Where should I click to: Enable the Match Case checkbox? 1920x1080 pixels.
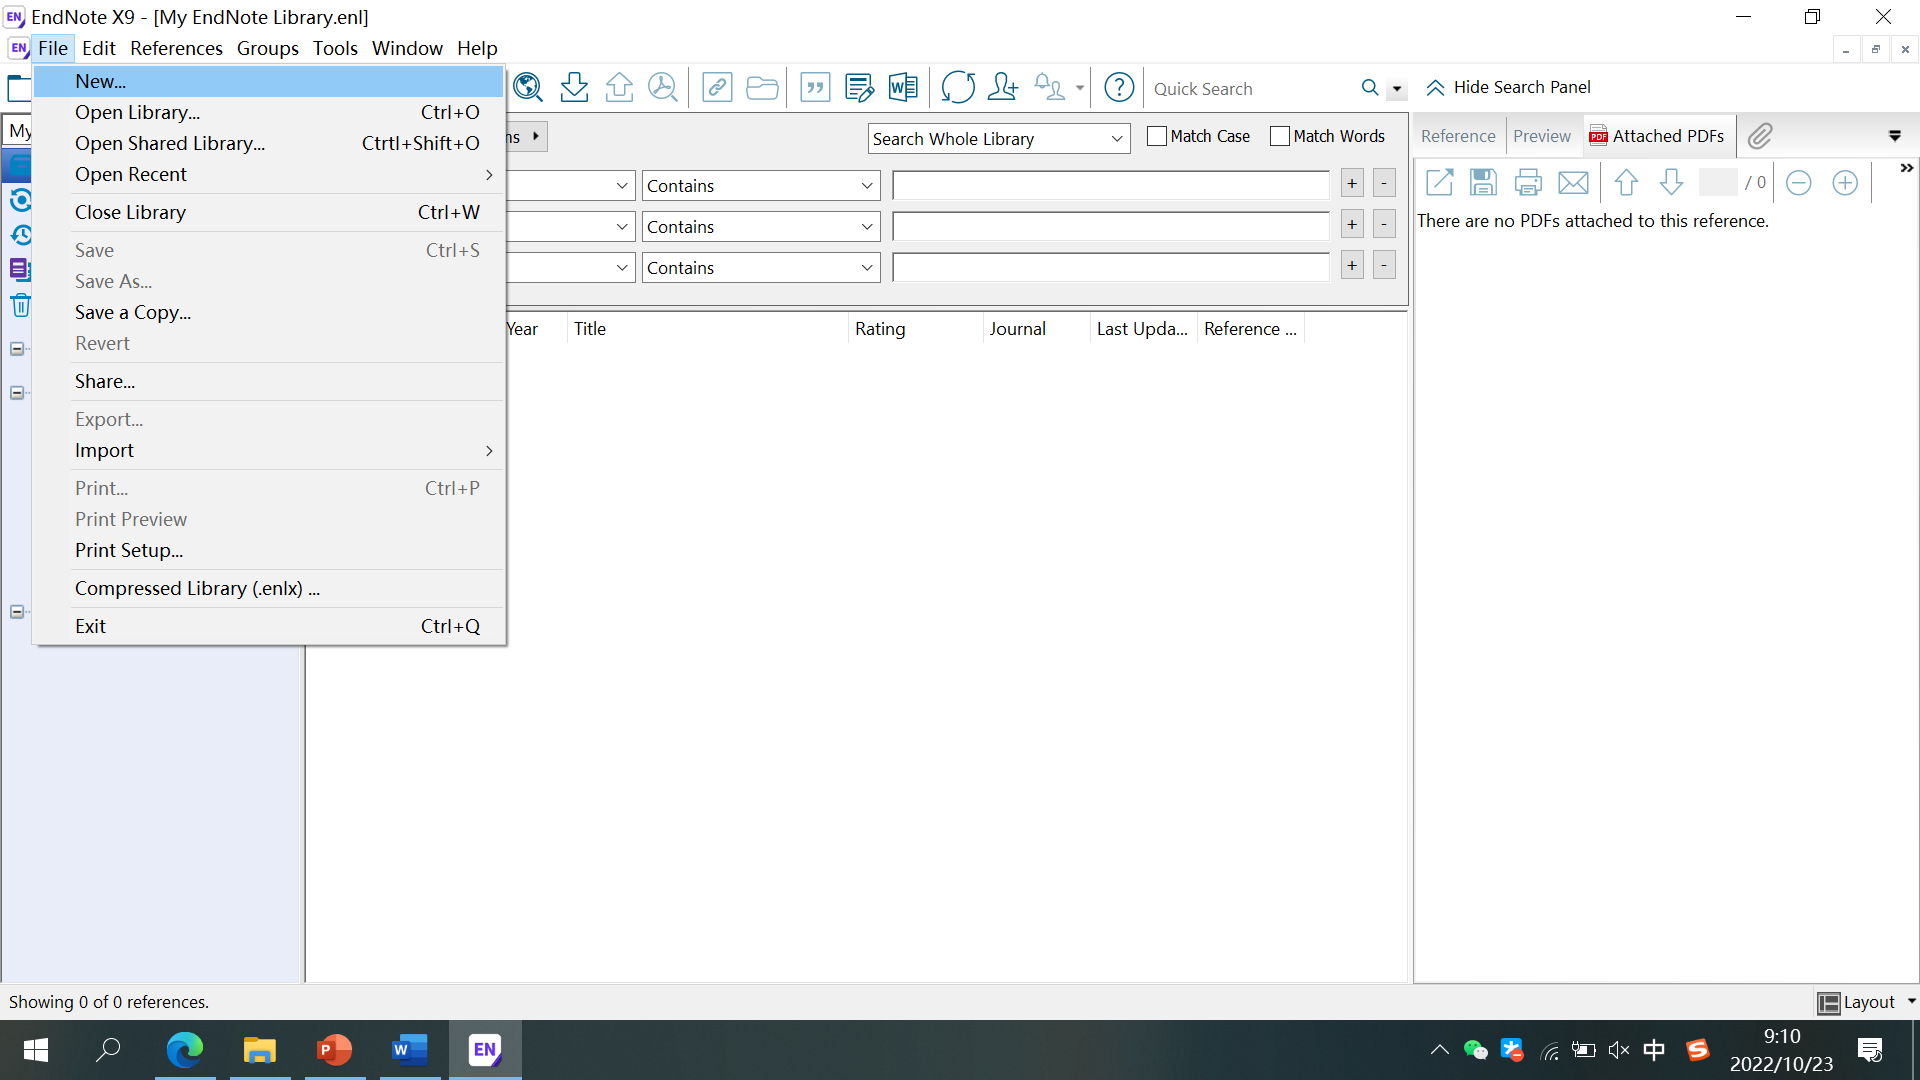(1157, 136)
